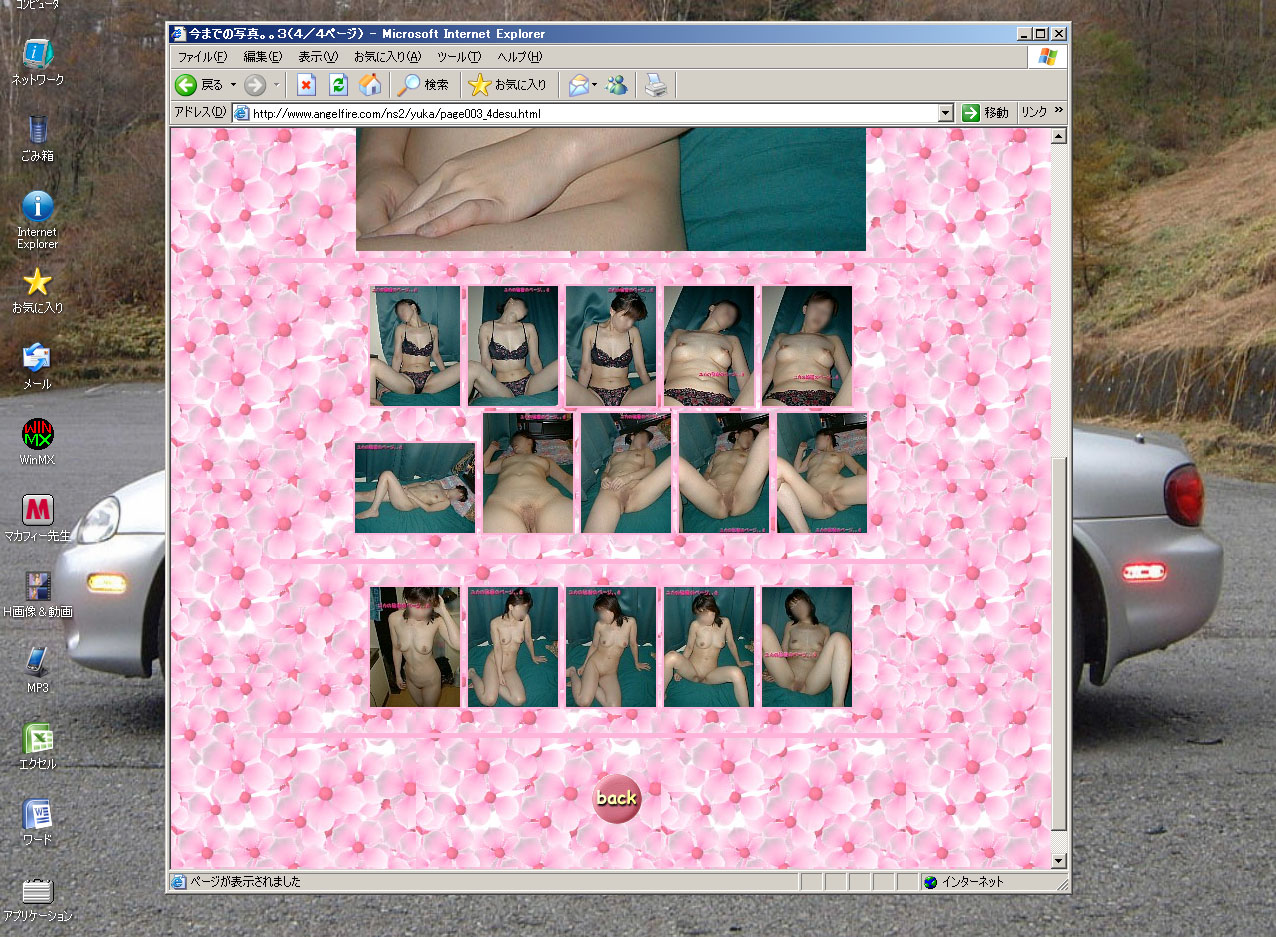This screenshot has height=937, width=1276.
Task: Open the address bar URL dropdown
Action: pyautogui.click(x=945, y=113)
